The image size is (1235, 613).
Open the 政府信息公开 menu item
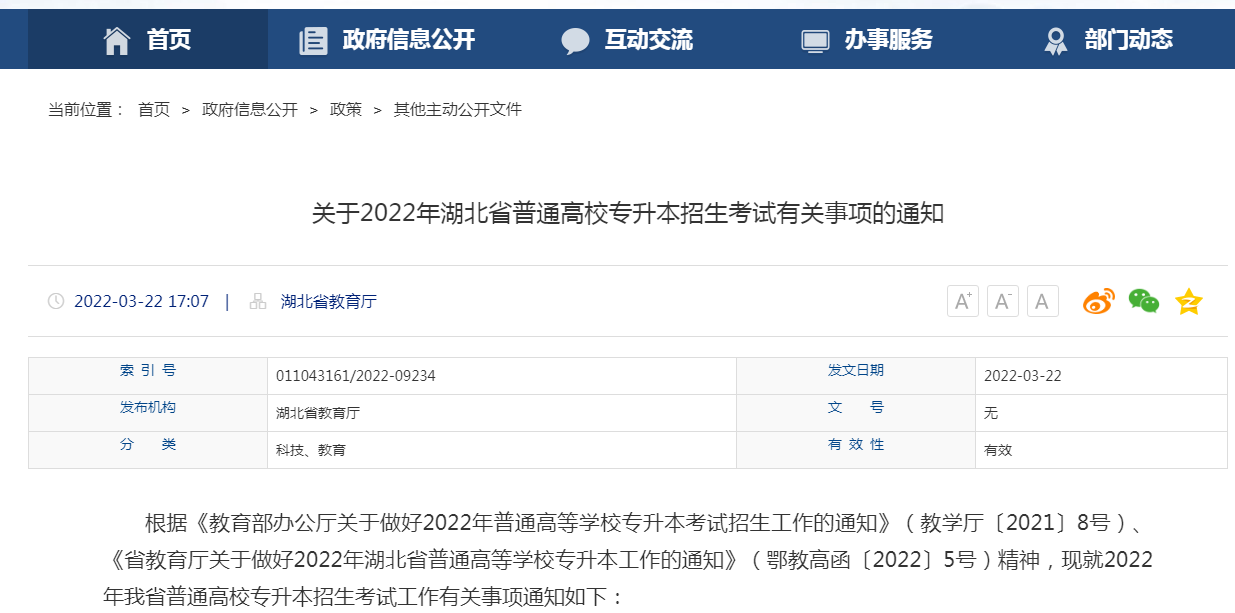coord(408,40)
